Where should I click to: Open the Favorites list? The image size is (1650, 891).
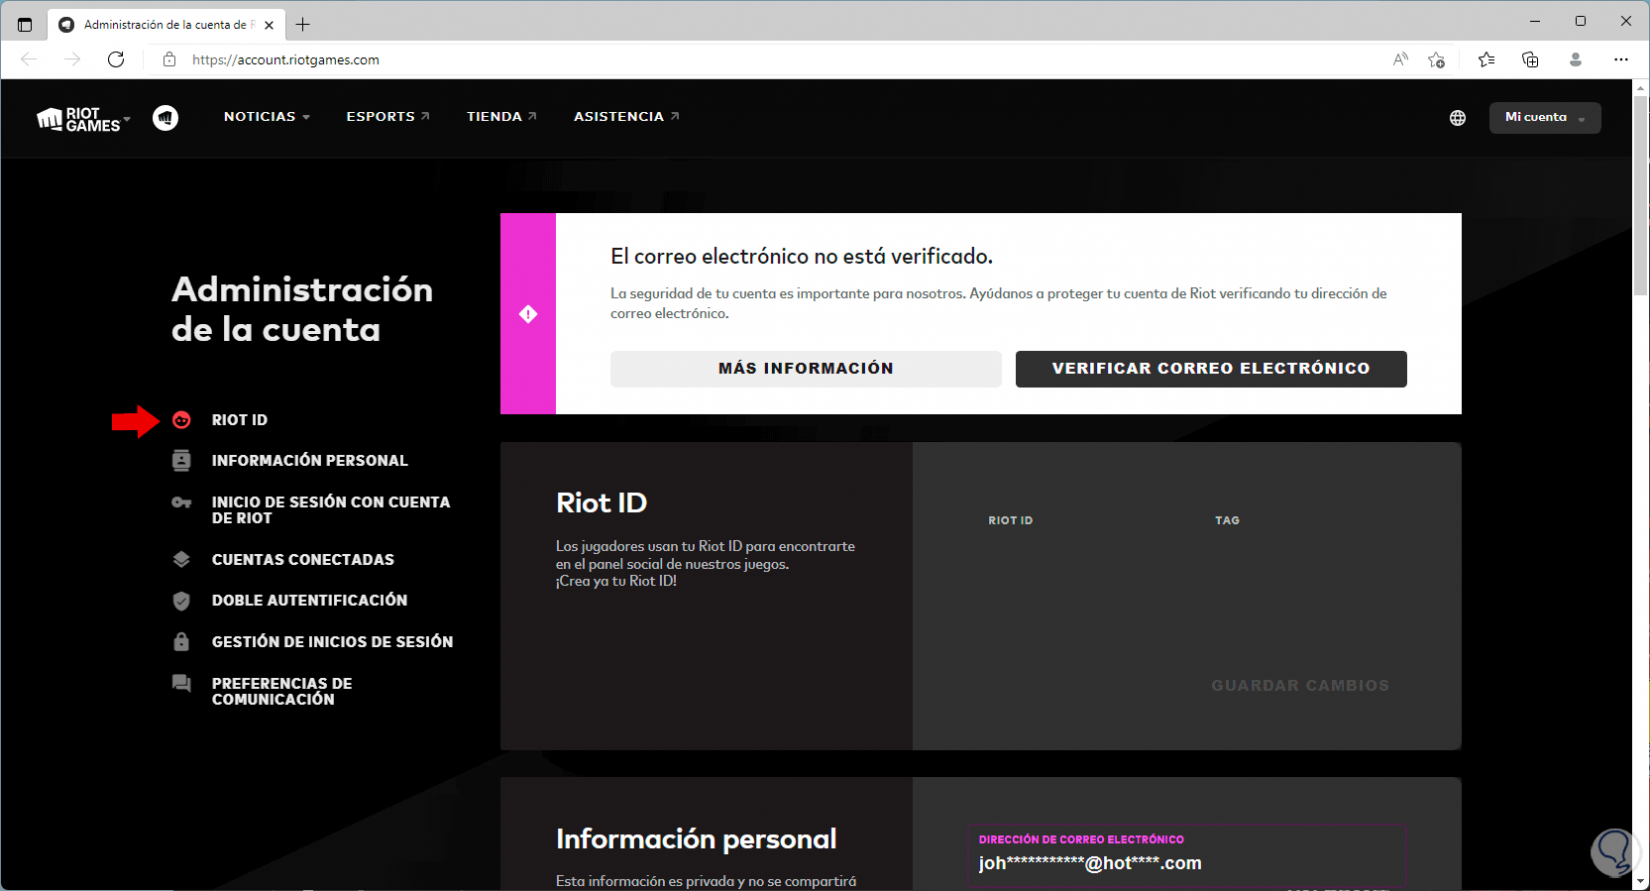click(1486, 59)
